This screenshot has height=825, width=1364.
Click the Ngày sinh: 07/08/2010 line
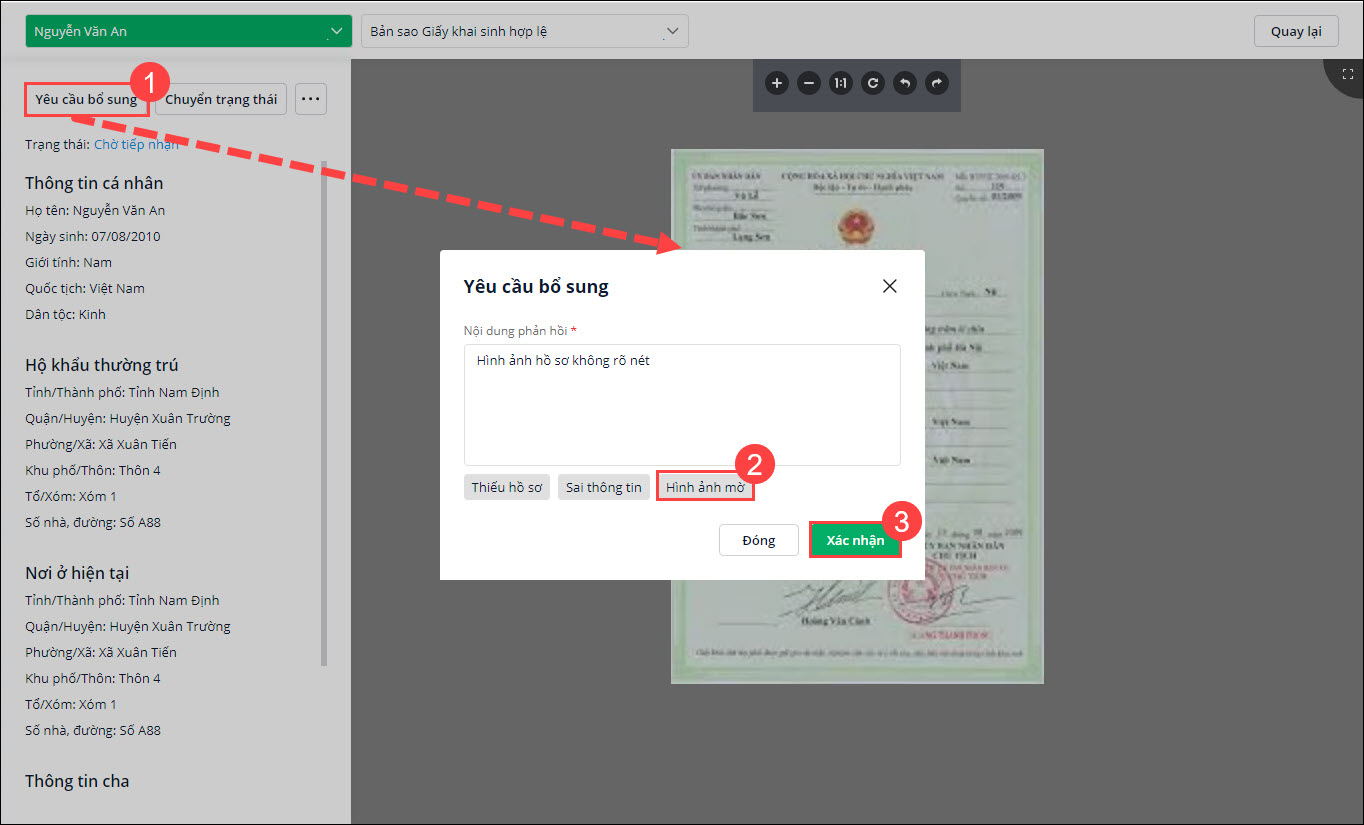(x=93, y=236)
